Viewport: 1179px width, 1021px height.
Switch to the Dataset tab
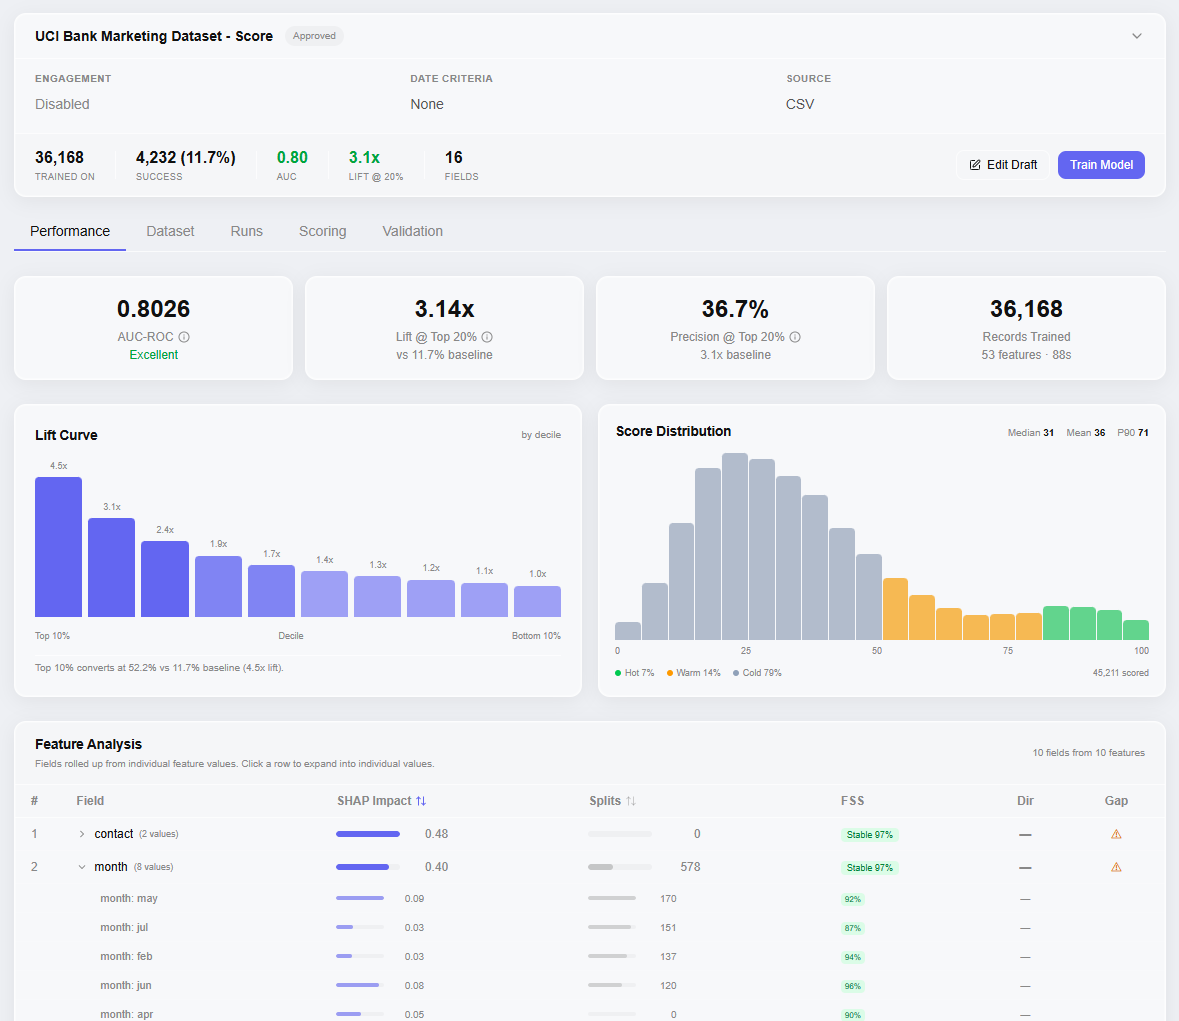click(x=170, y=231)
